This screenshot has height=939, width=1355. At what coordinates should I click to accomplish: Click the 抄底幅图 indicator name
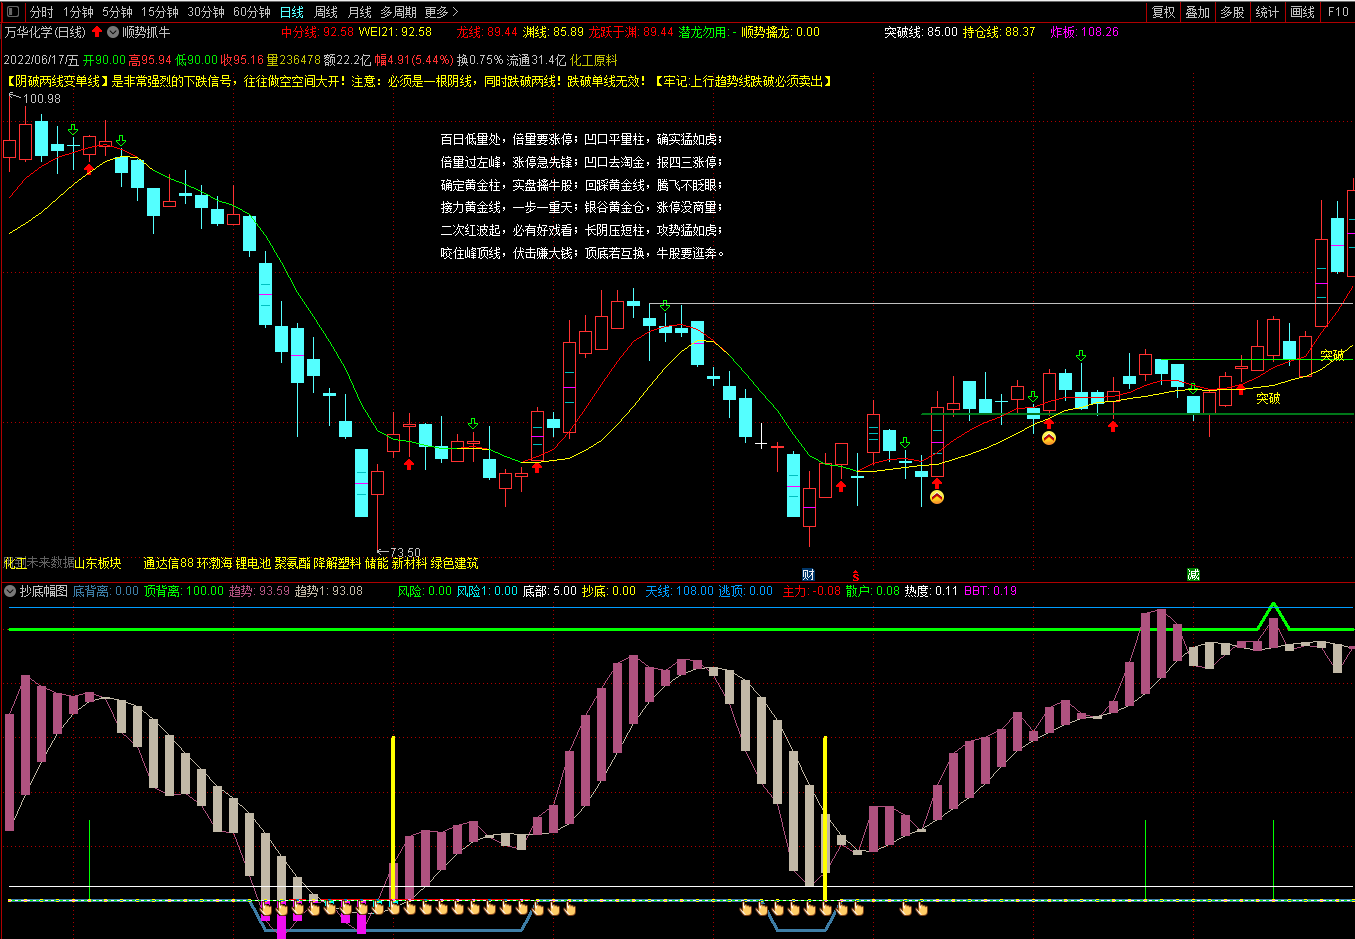click(x=44, y=591)
